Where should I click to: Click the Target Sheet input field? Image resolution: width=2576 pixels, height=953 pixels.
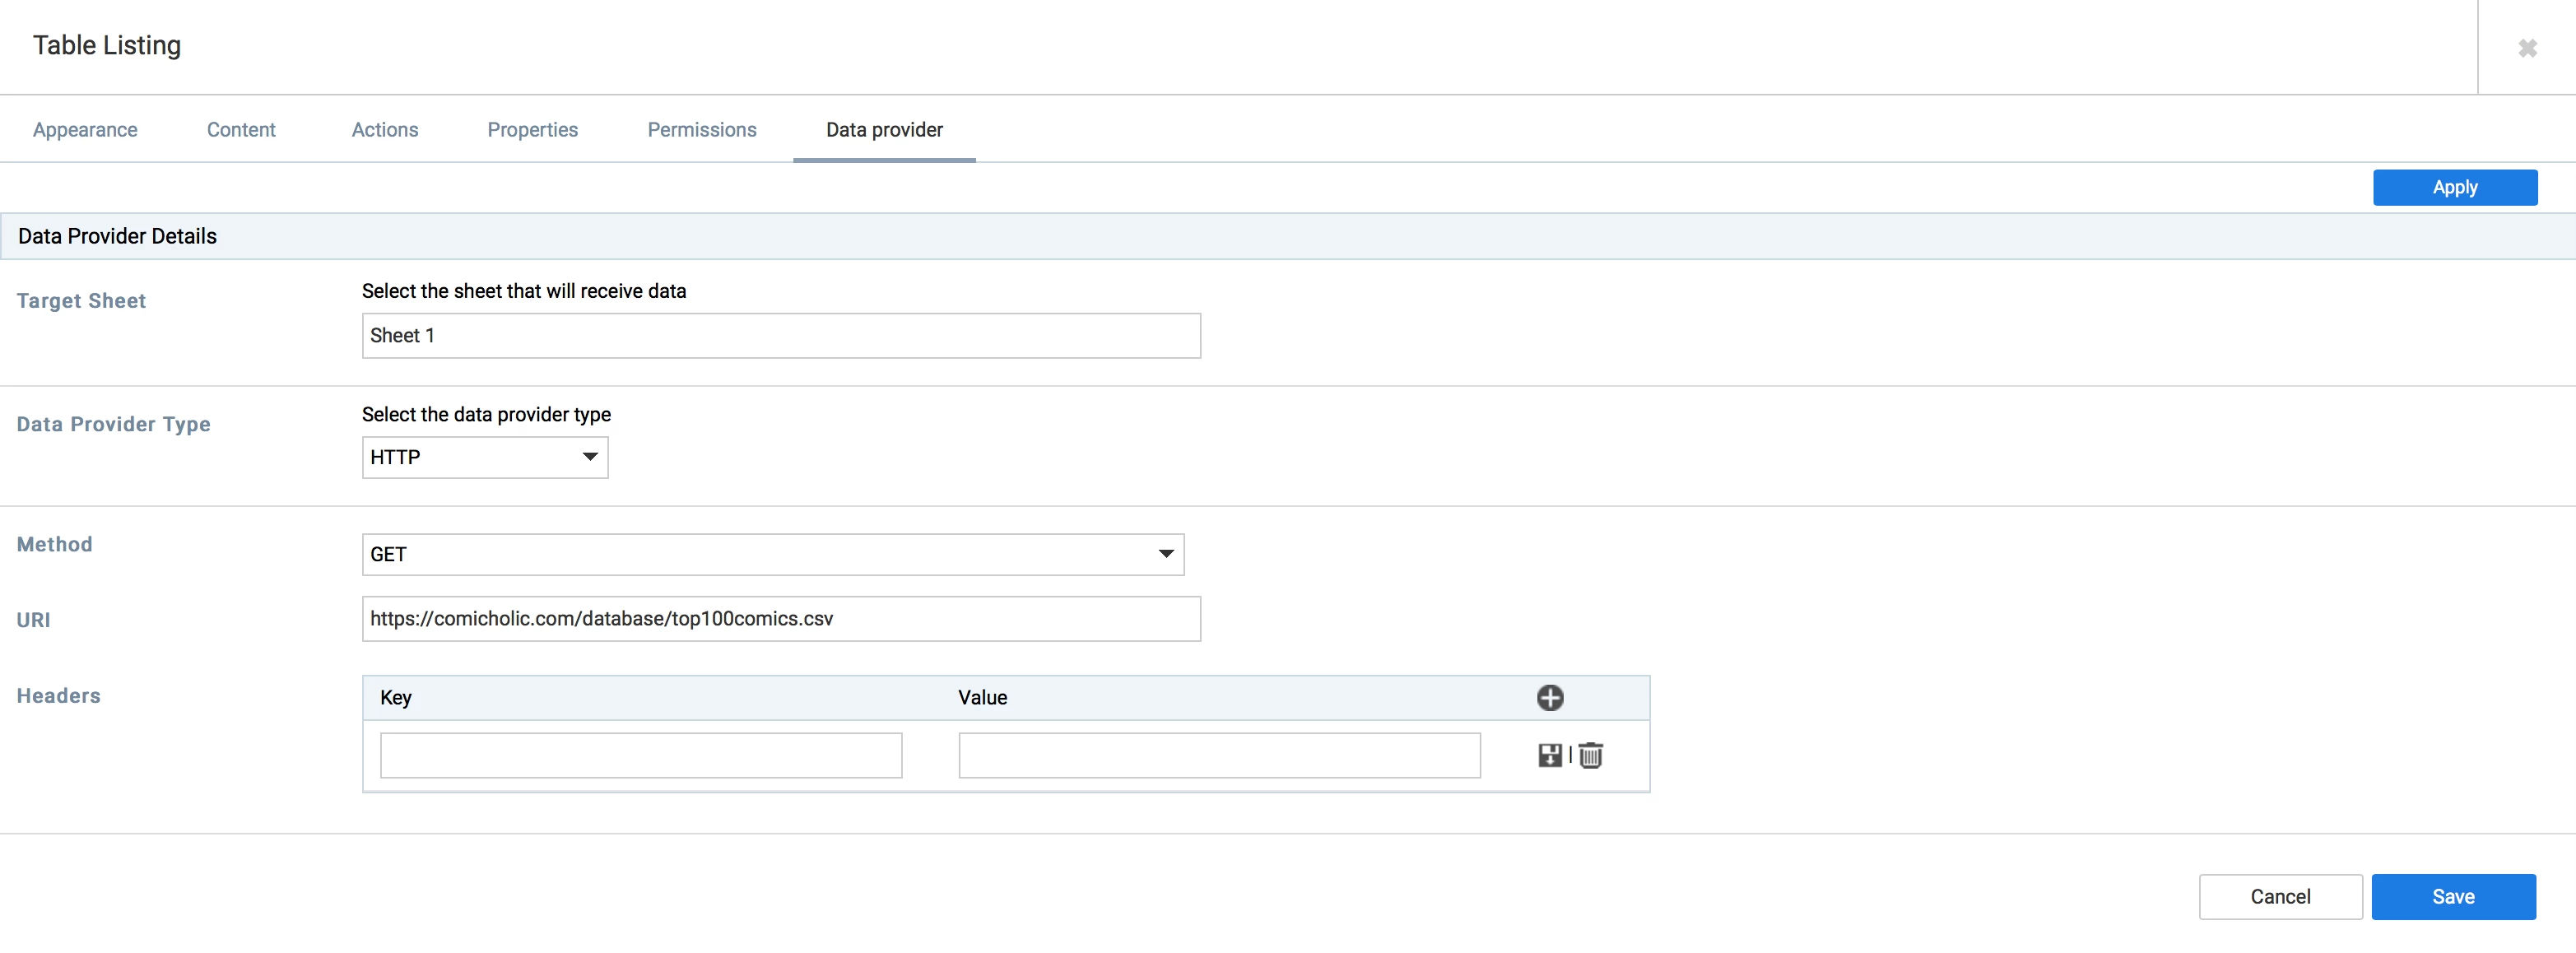[780, 336]
